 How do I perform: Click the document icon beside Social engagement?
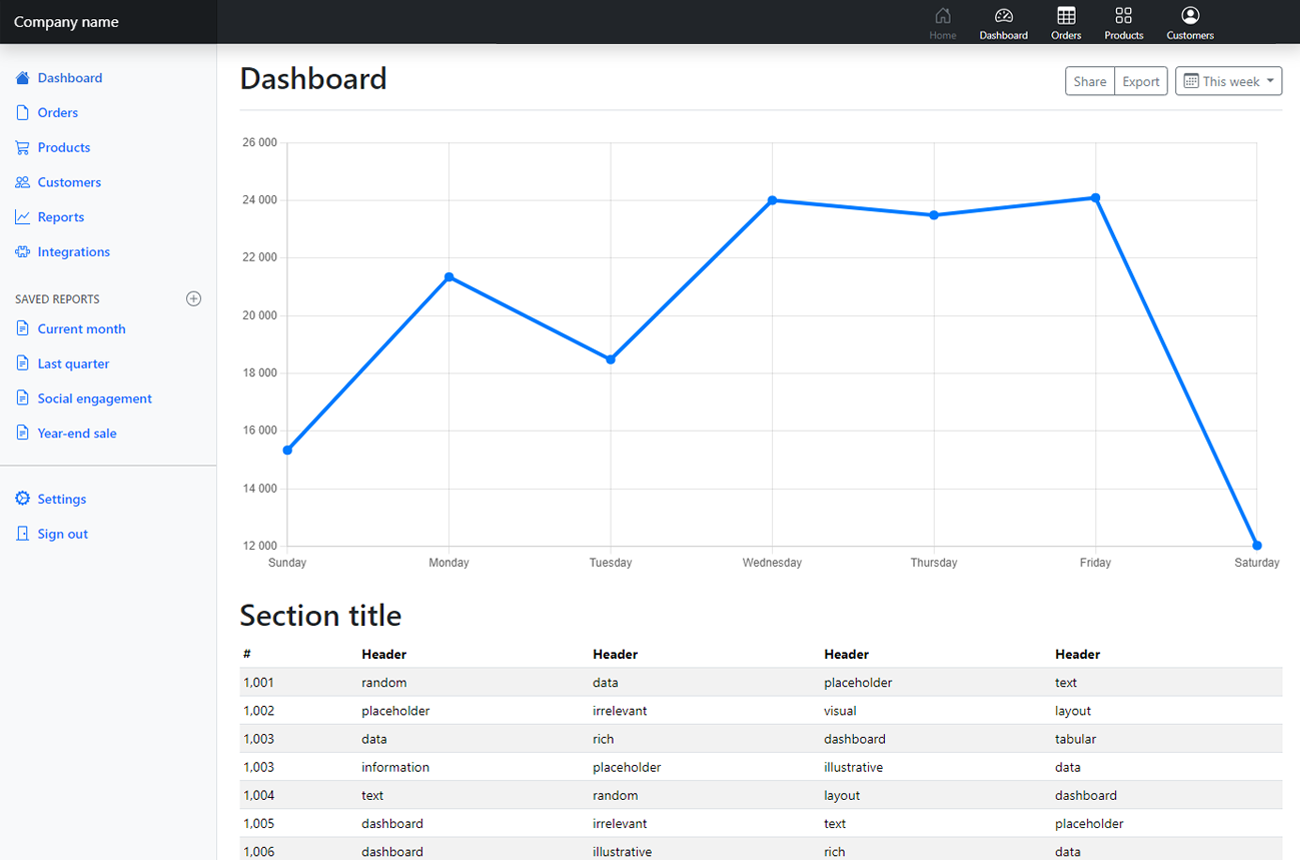(x=23, y=398)
